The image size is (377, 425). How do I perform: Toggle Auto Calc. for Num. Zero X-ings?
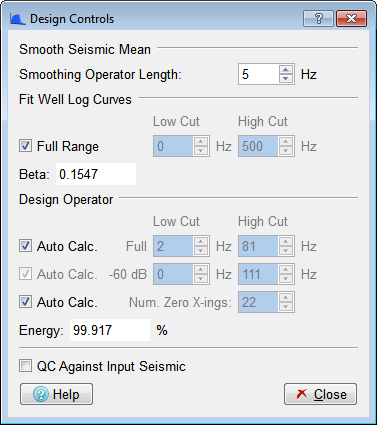pos(25,302)
